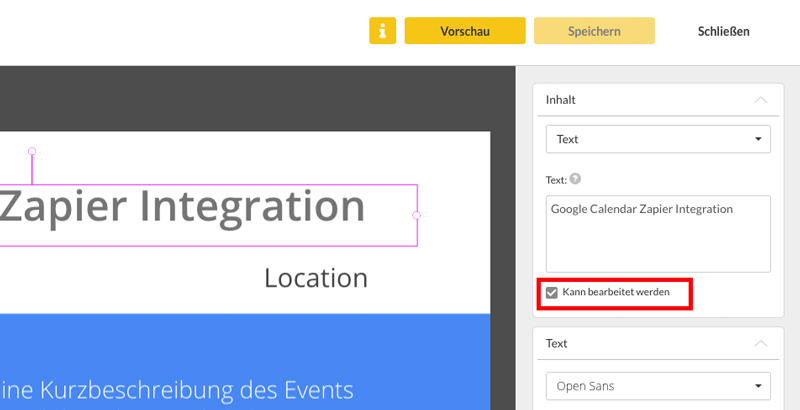Click the Speichern button

pyautogui.click(x=594, y=31)
